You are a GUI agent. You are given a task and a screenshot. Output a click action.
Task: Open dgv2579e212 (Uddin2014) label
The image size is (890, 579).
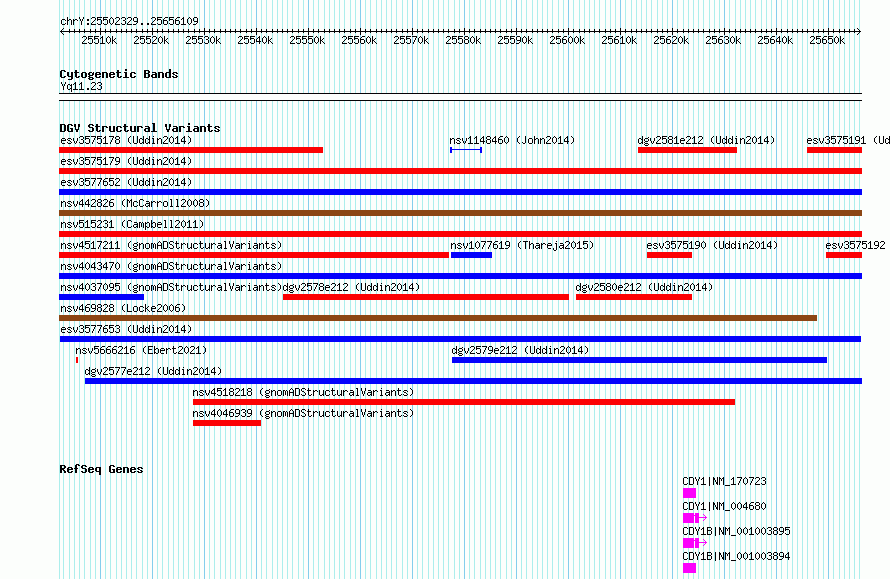tap(520, 350)
